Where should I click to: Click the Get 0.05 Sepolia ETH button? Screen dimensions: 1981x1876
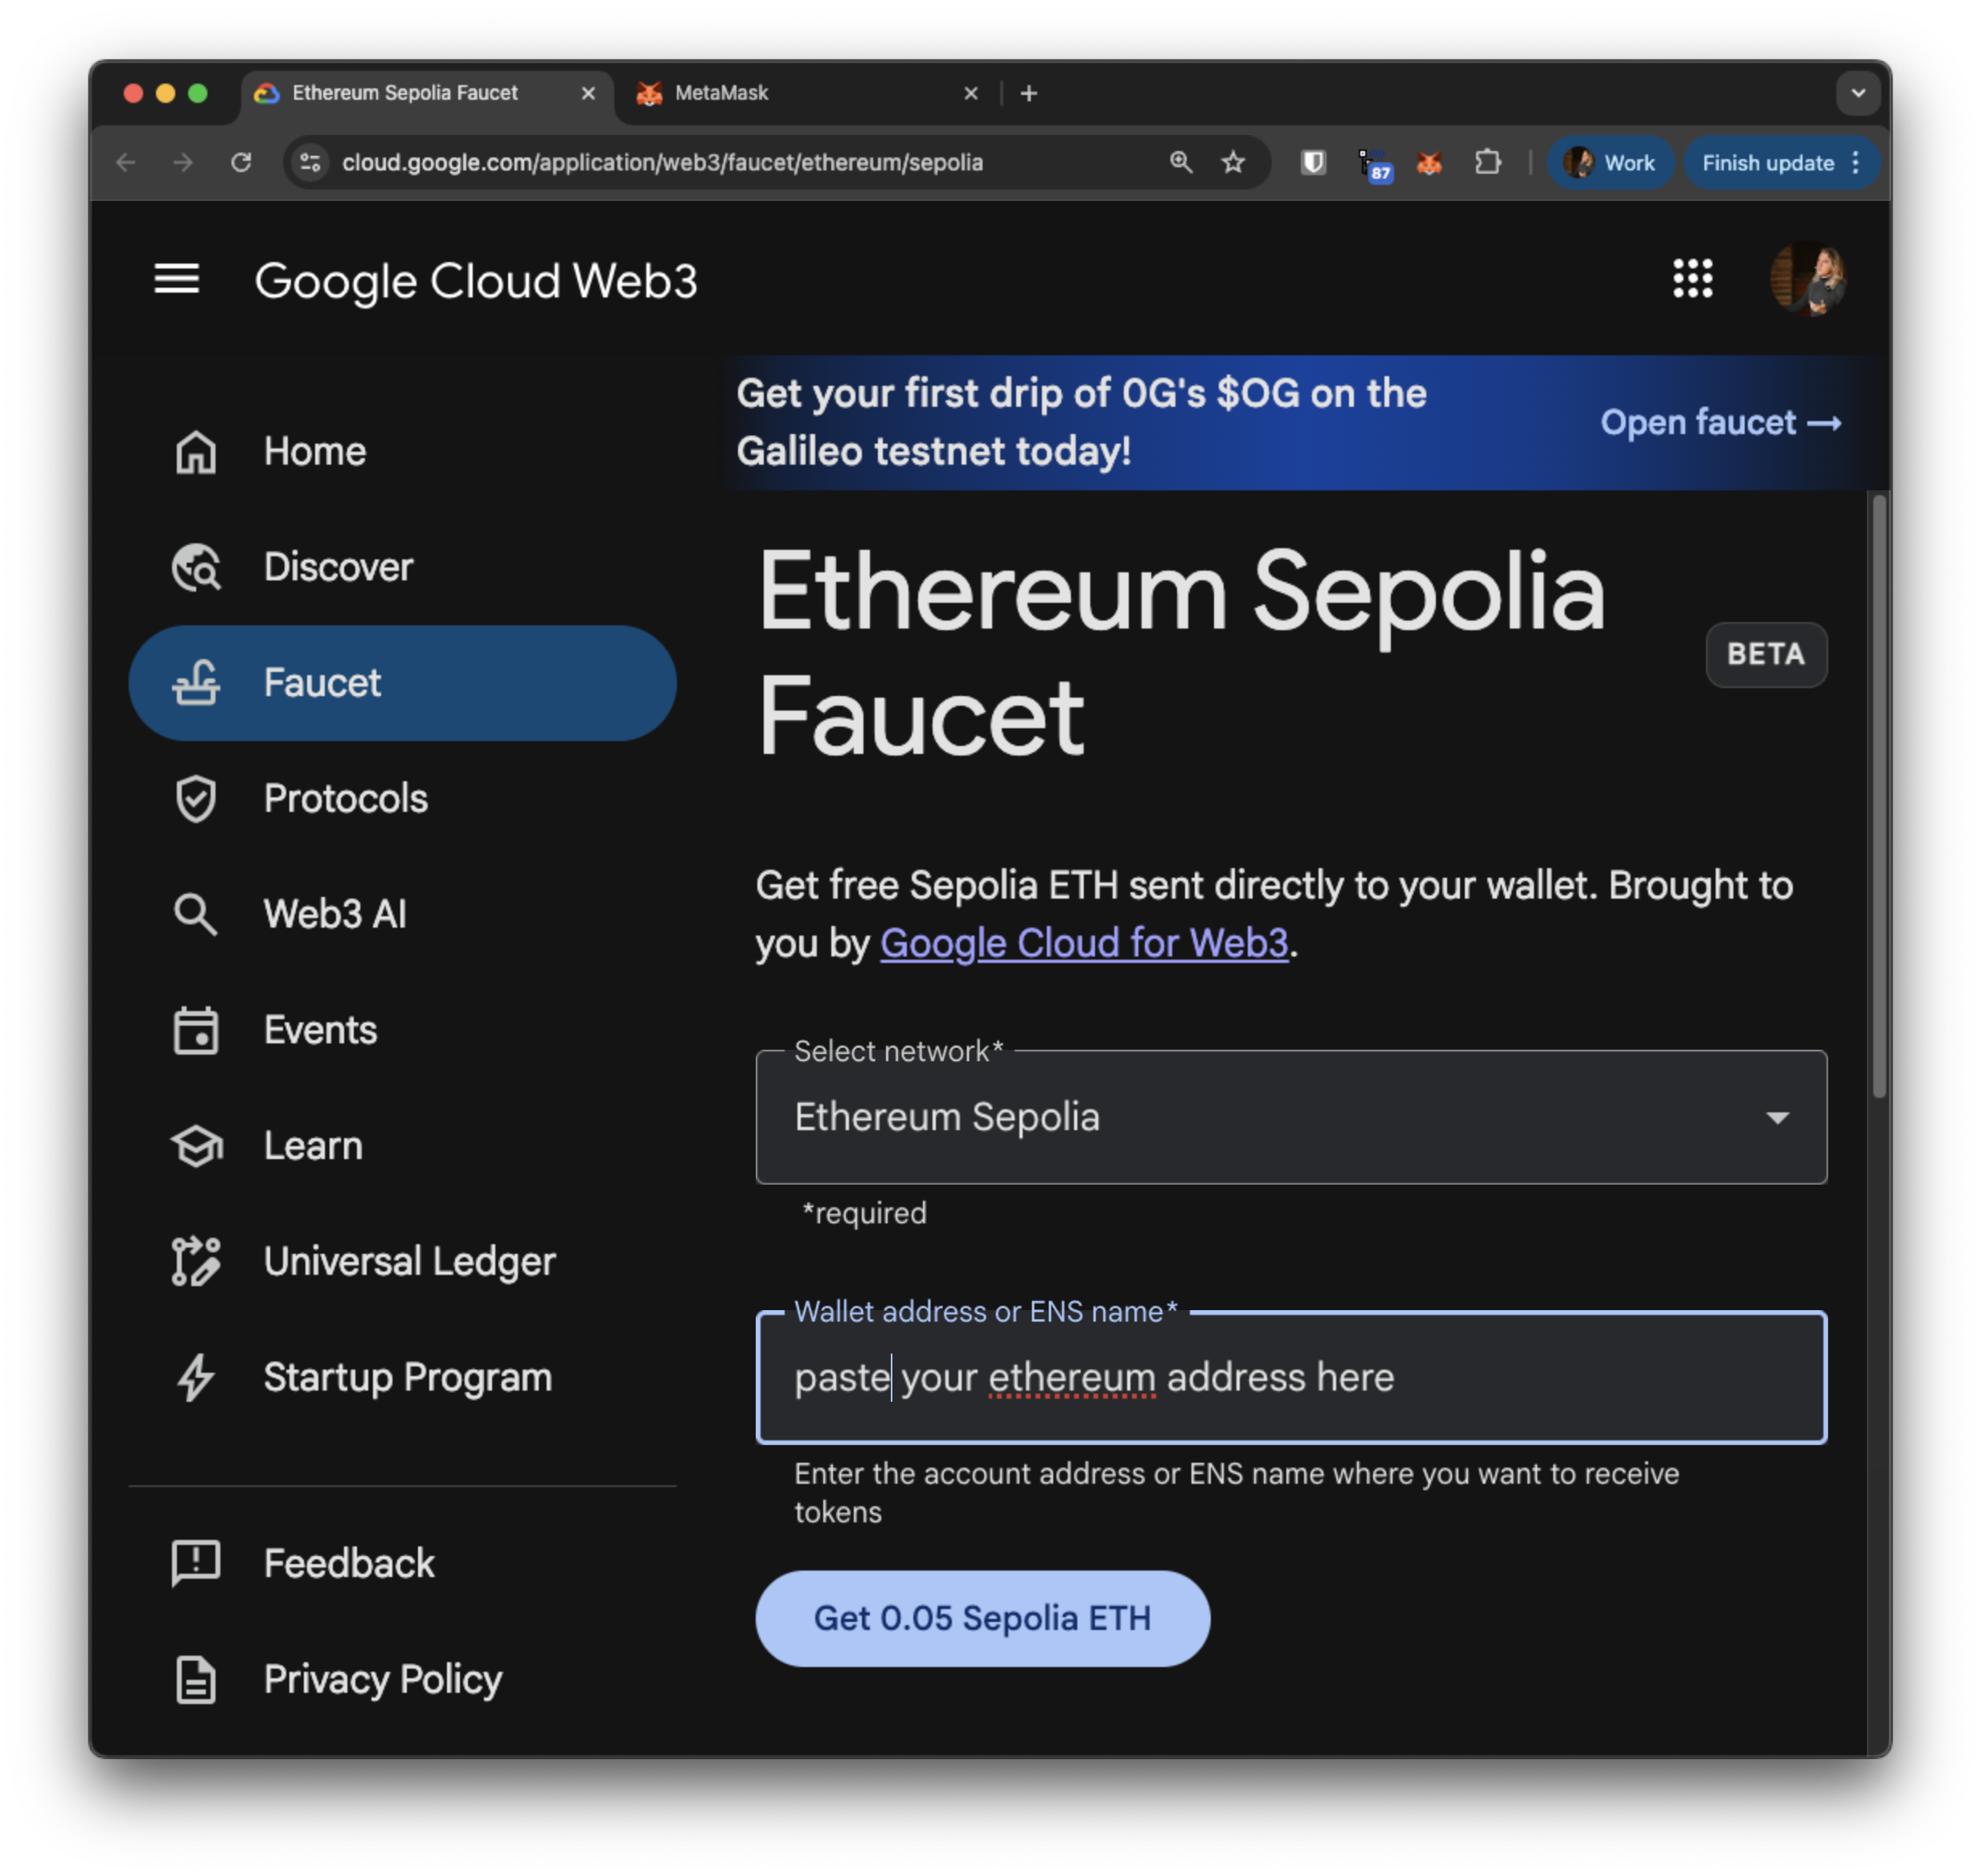click(x=982, y=1618)
